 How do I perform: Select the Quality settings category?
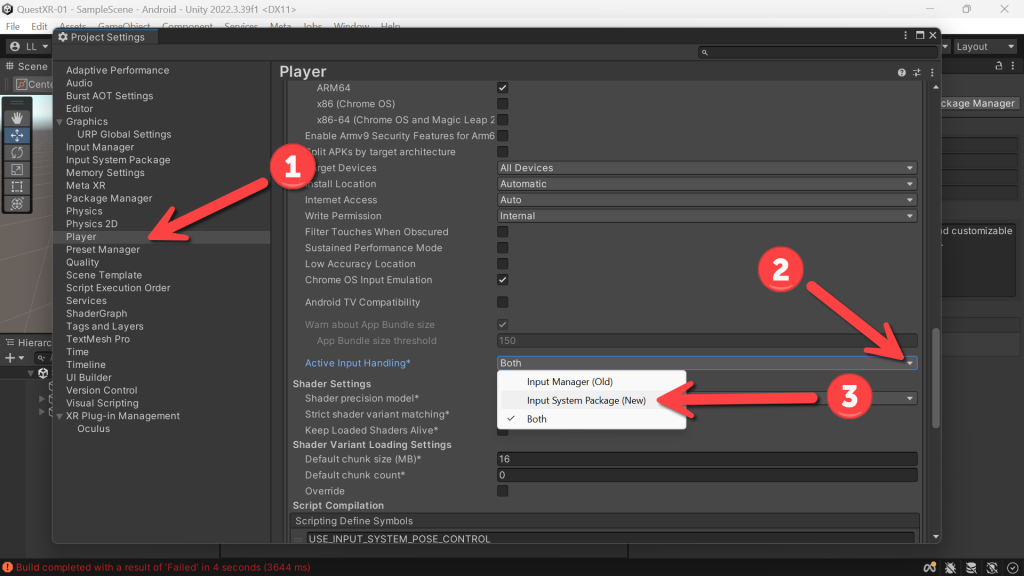click(x=82, y=263)
